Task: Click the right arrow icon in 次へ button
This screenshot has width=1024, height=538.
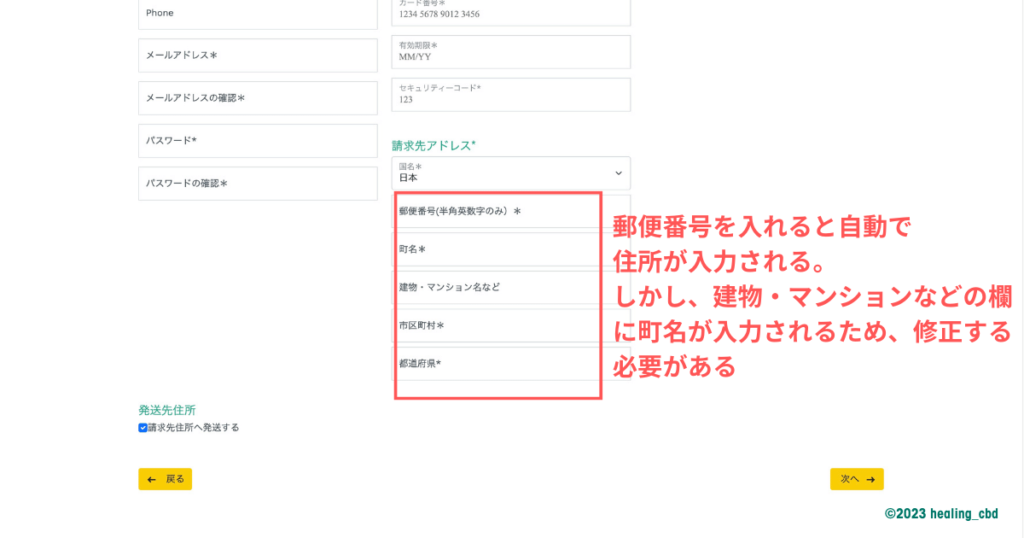Action: click(871, 480)
